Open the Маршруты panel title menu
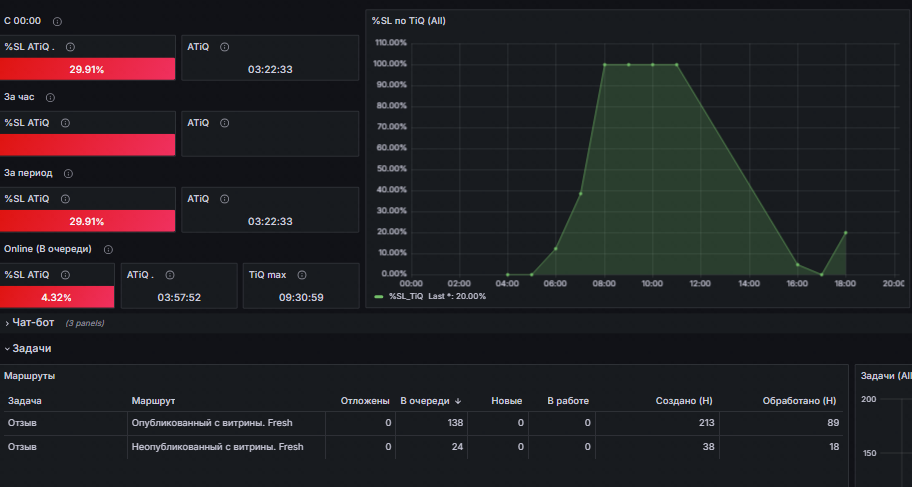912x487 pixels. (x=30, y=376)
